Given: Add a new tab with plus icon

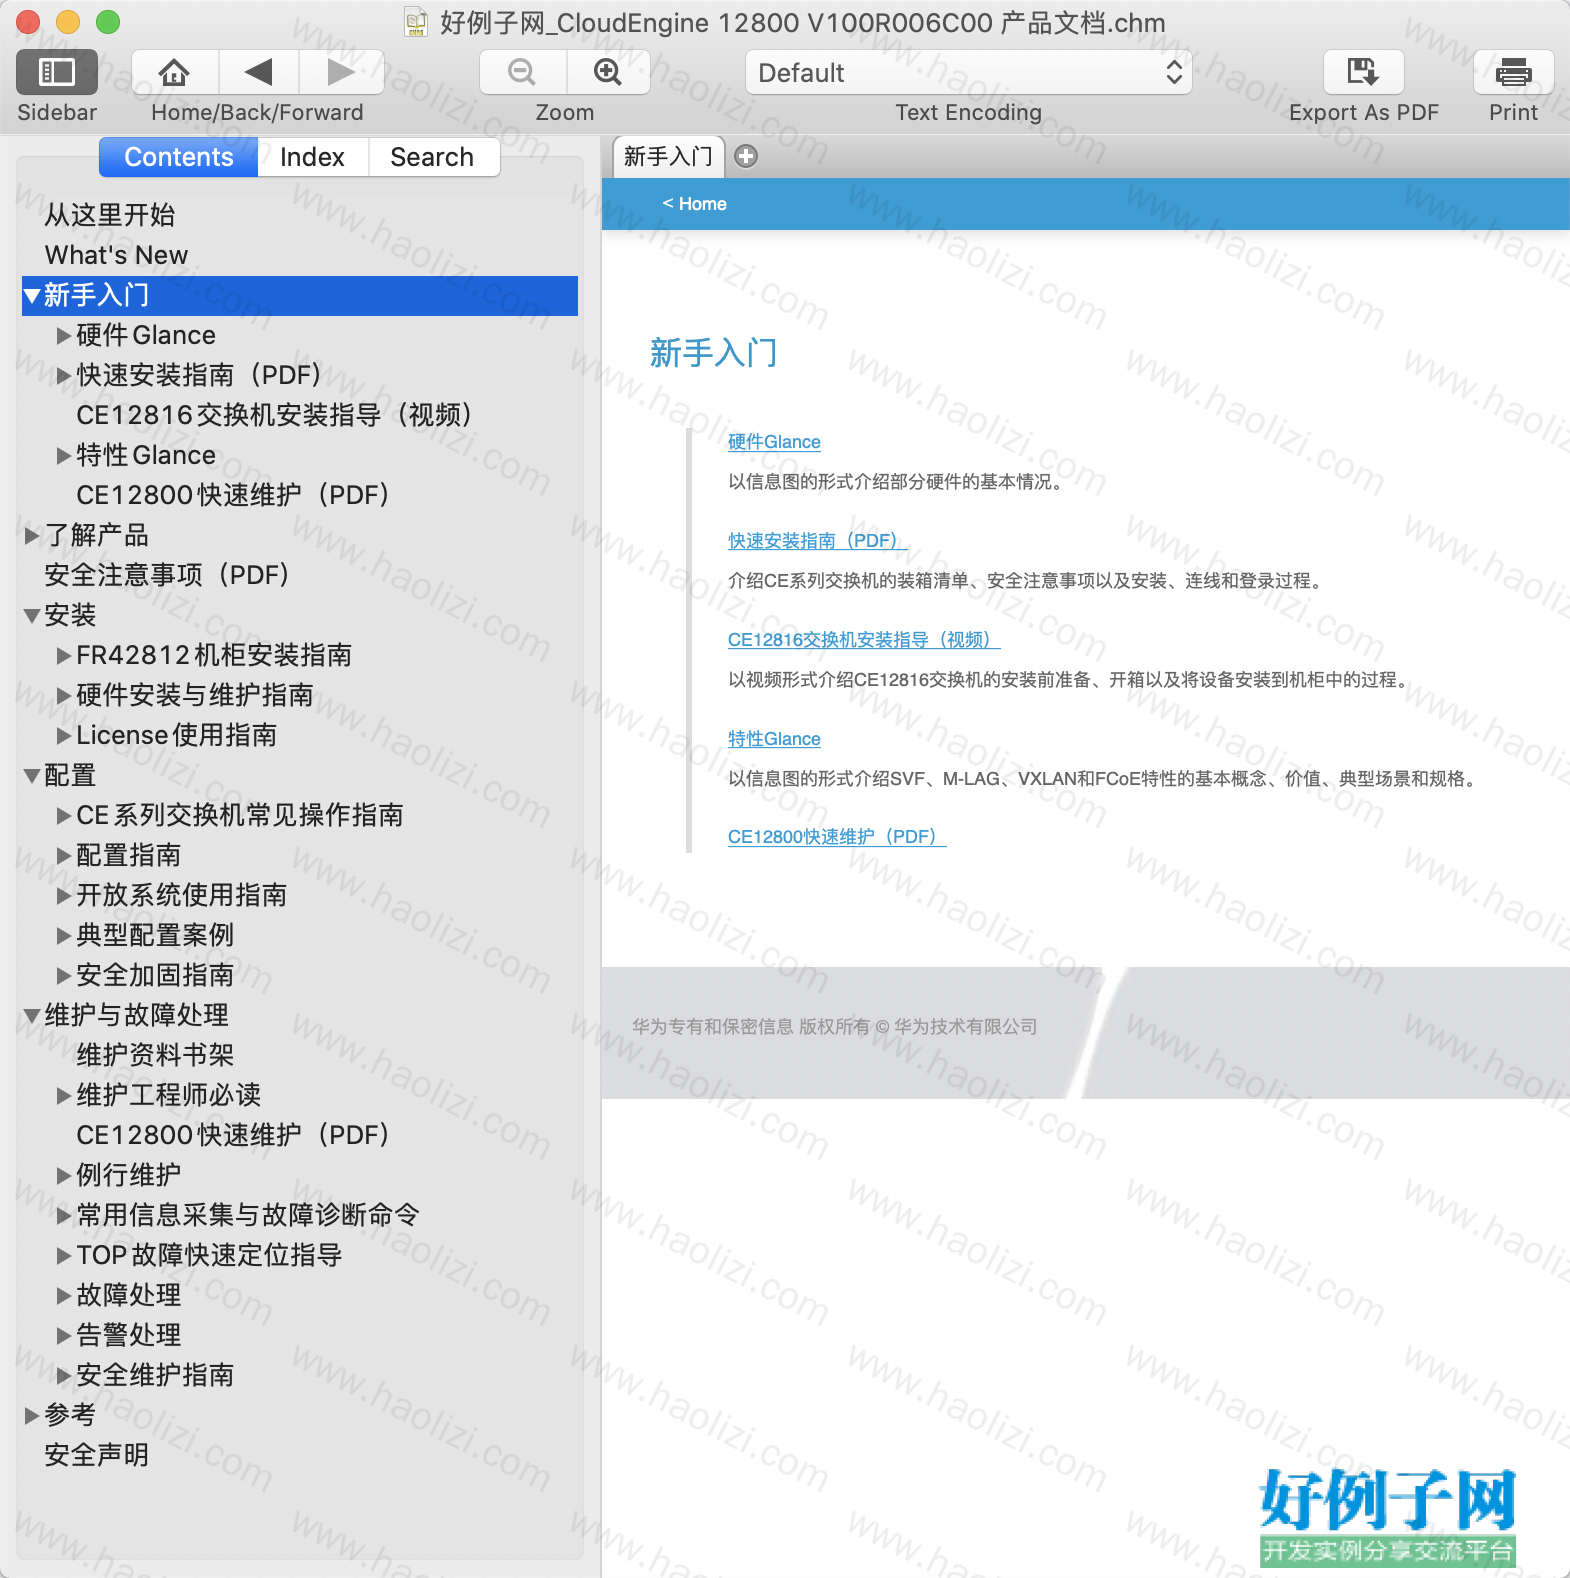Looking at the screenshot, I should [746, 156].
